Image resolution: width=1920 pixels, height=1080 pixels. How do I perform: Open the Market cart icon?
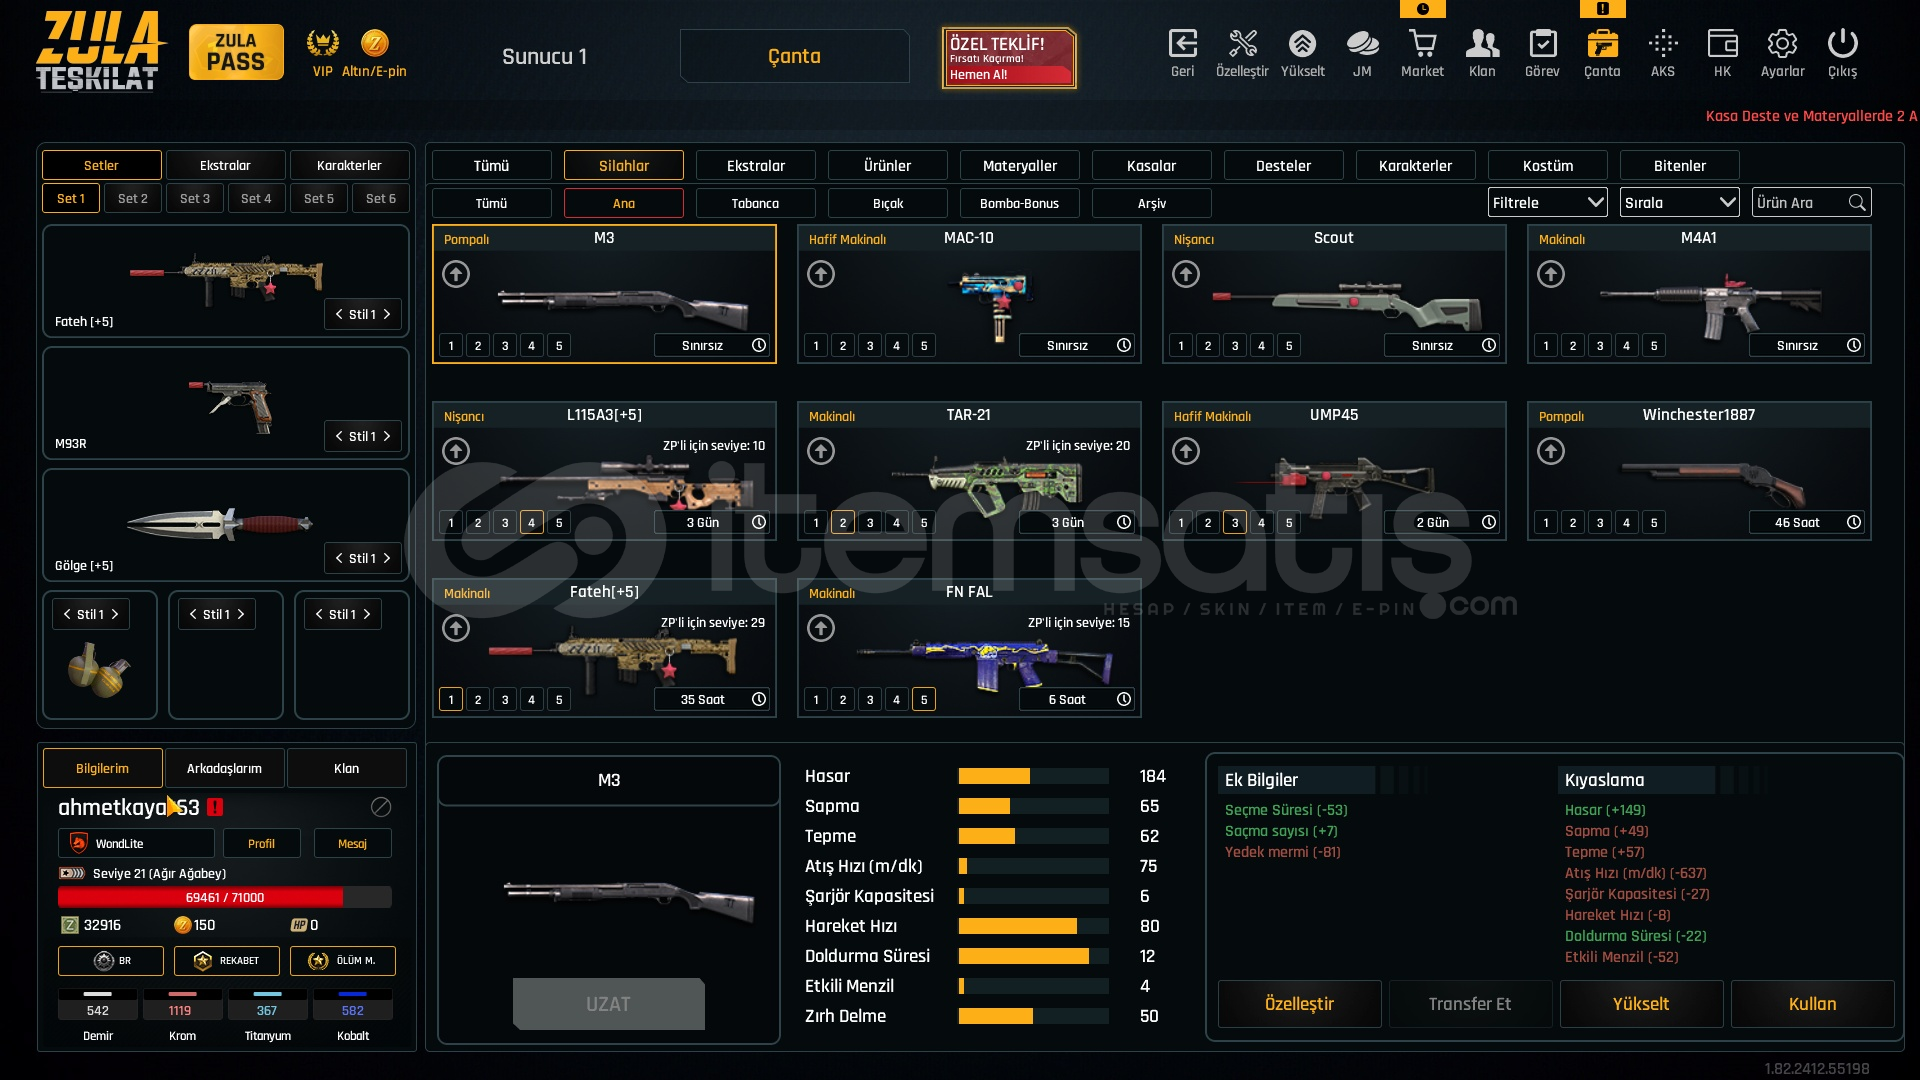point(1422,44)
